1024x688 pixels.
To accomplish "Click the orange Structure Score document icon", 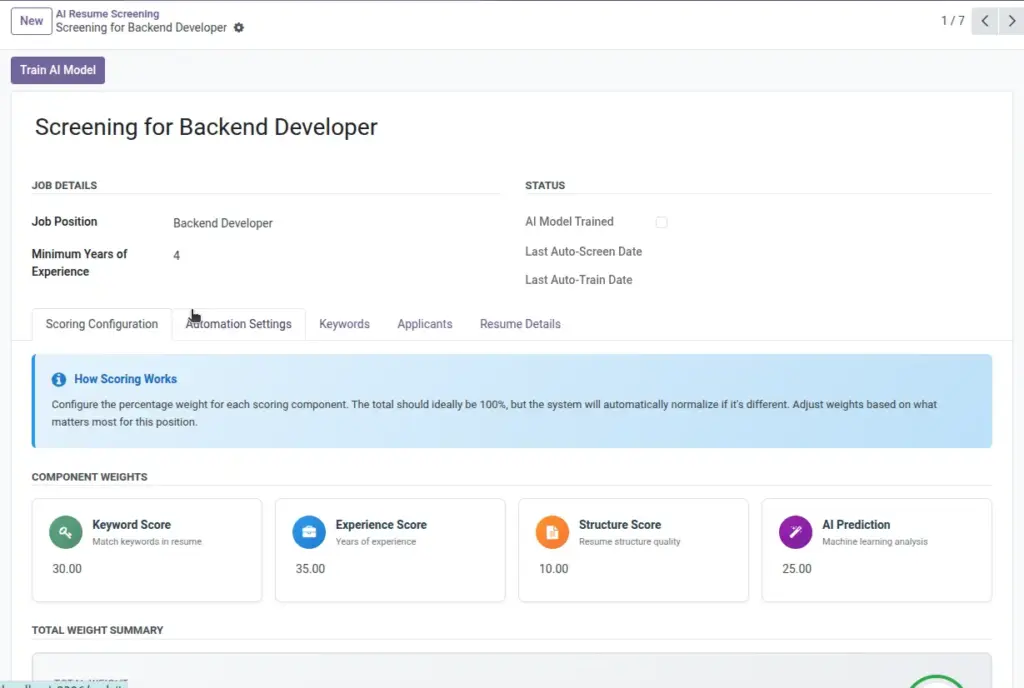I will click(x=552, y=532).
